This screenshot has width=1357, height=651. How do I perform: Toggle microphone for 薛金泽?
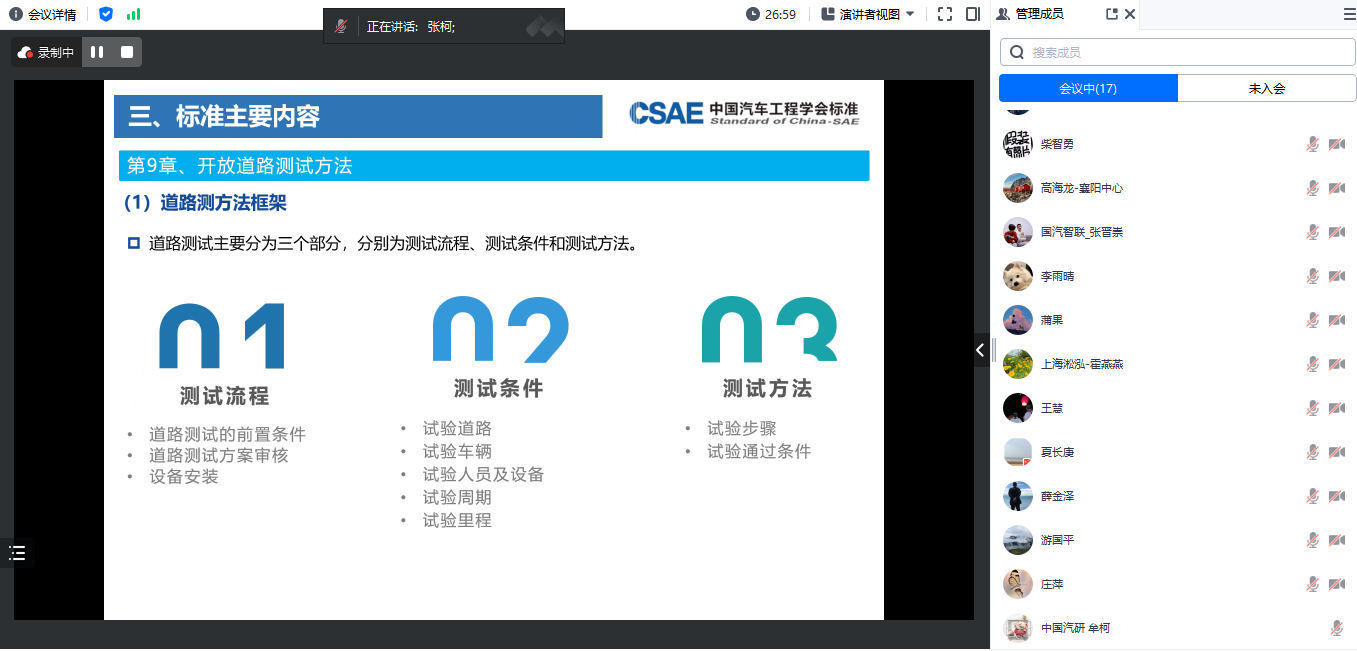(x=1312, y=496)
